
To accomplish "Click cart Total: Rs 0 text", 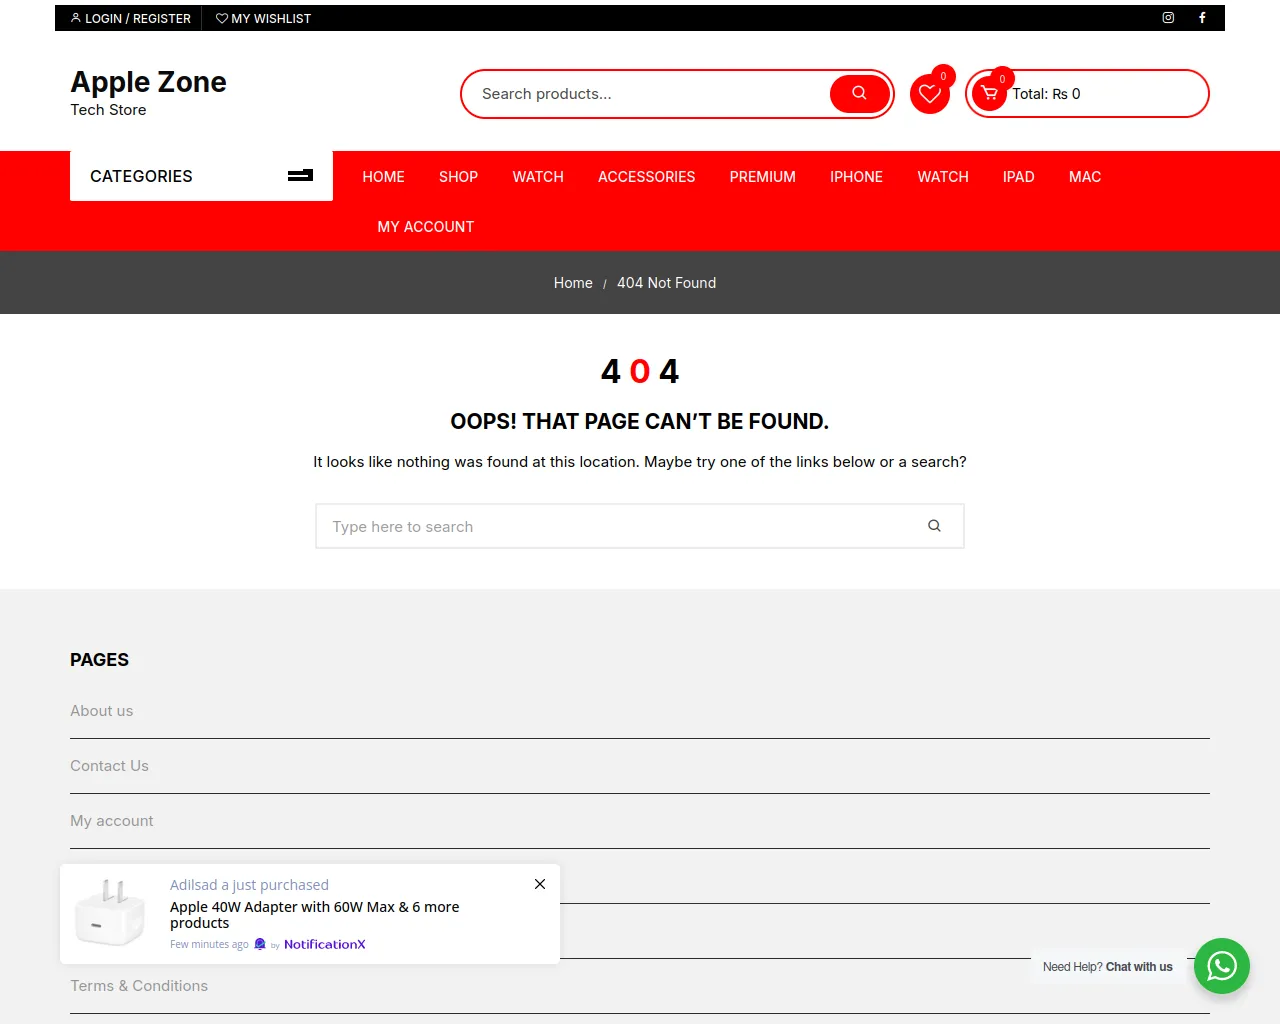I will click(1046, 94).
